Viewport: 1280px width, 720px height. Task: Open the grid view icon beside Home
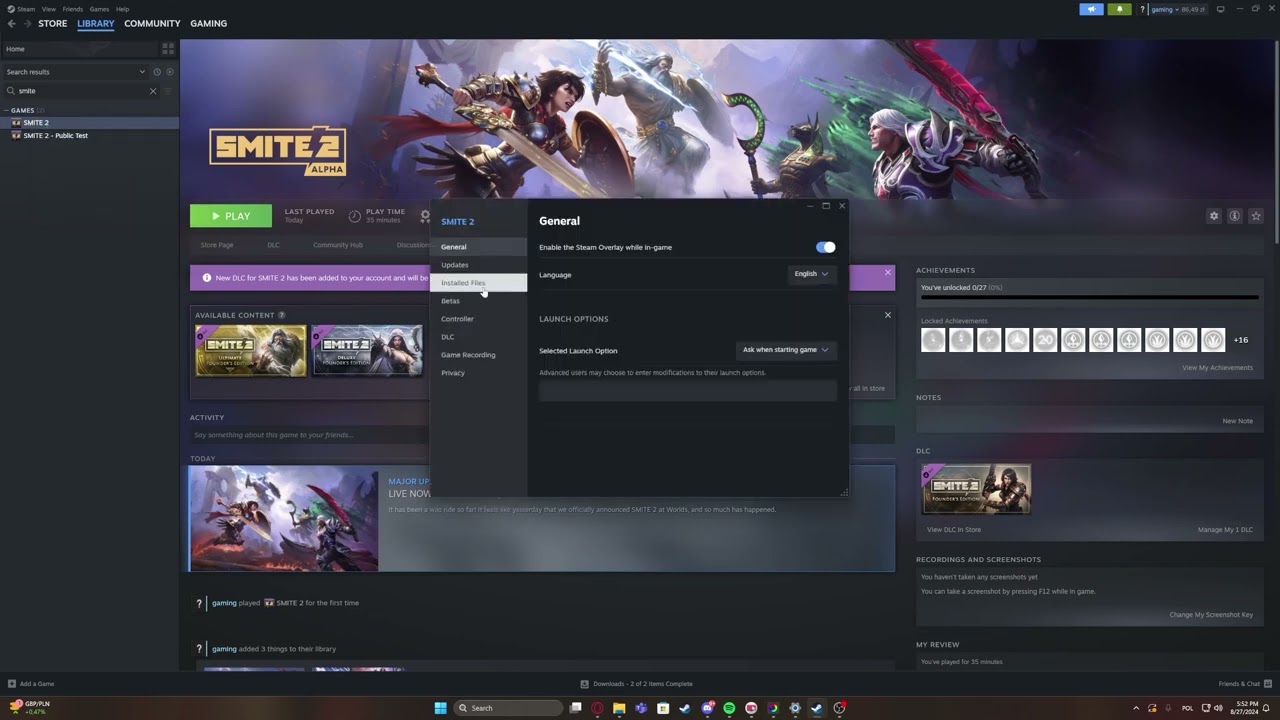(x=167, y=48)
